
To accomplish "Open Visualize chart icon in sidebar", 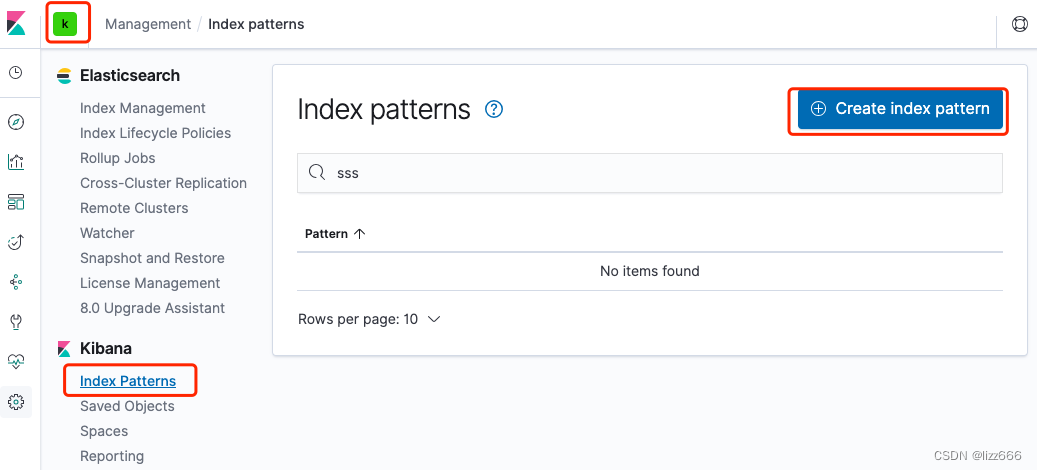I will pyautogui.click(x=16, y=162).
